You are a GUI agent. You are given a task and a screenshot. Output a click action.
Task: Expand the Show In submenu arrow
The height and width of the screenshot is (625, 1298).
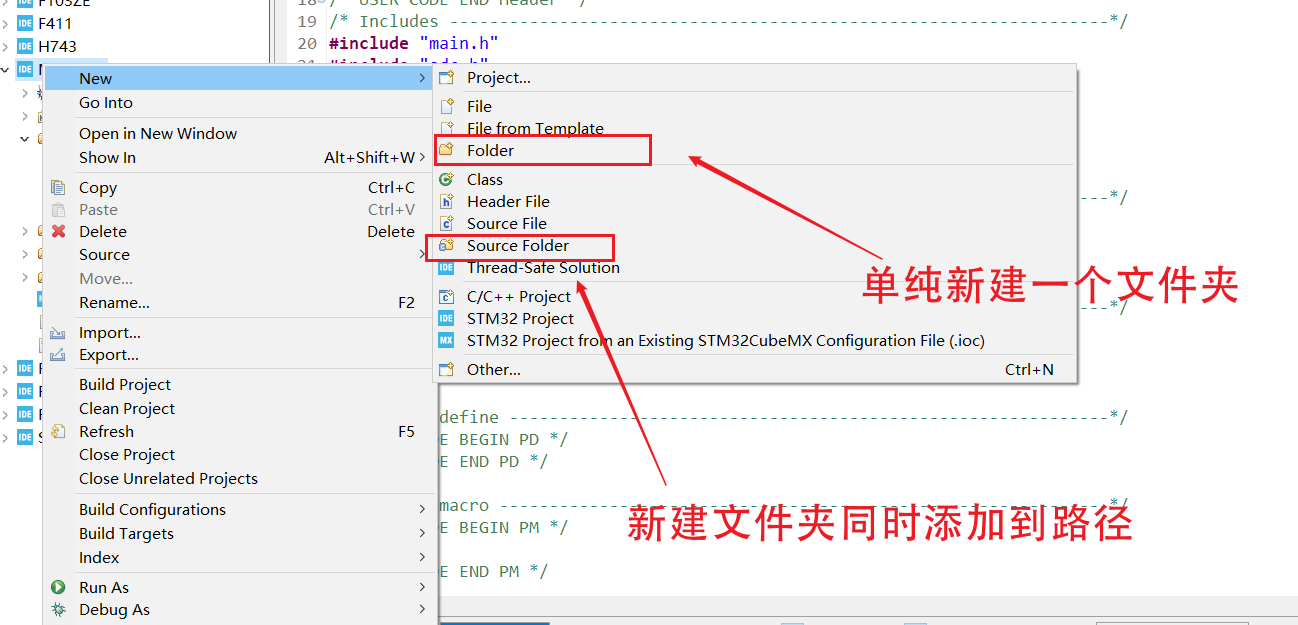(424, 157)
